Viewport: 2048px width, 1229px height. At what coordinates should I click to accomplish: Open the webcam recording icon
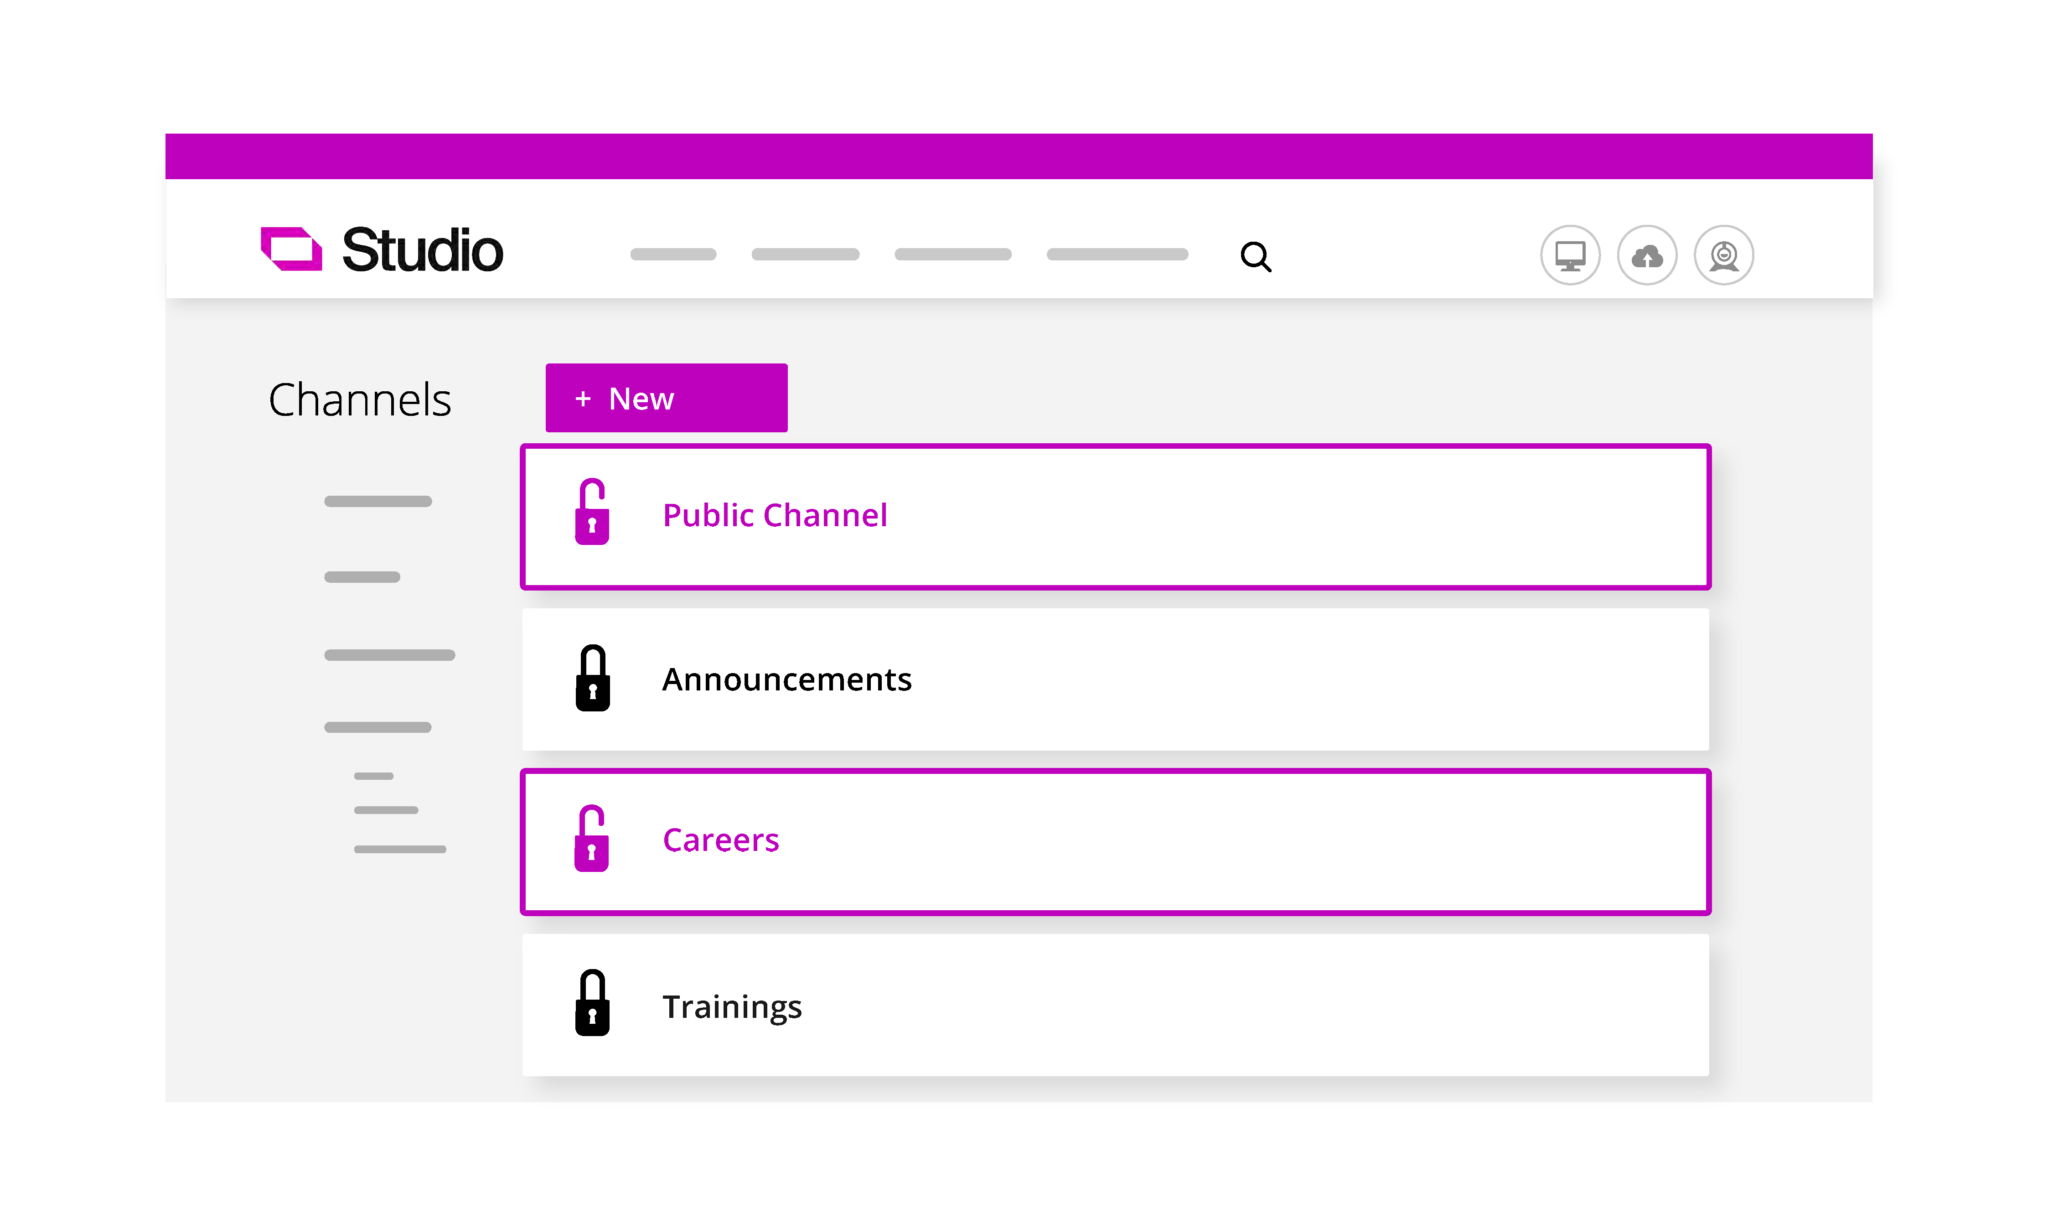(x=1724, y=255)
